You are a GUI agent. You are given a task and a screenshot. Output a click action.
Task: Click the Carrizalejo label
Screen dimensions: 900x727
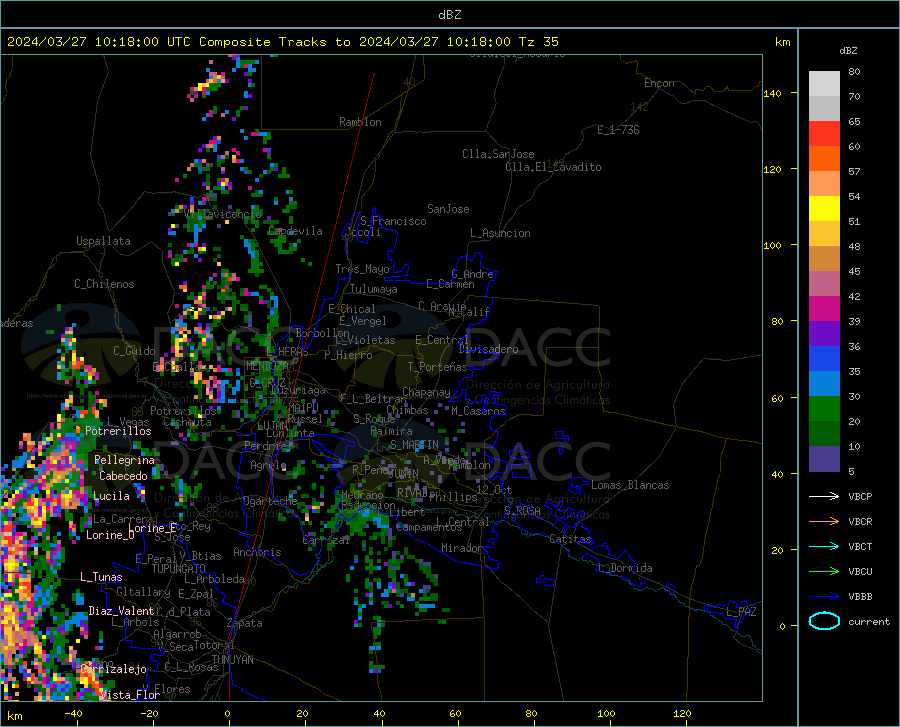114,669
